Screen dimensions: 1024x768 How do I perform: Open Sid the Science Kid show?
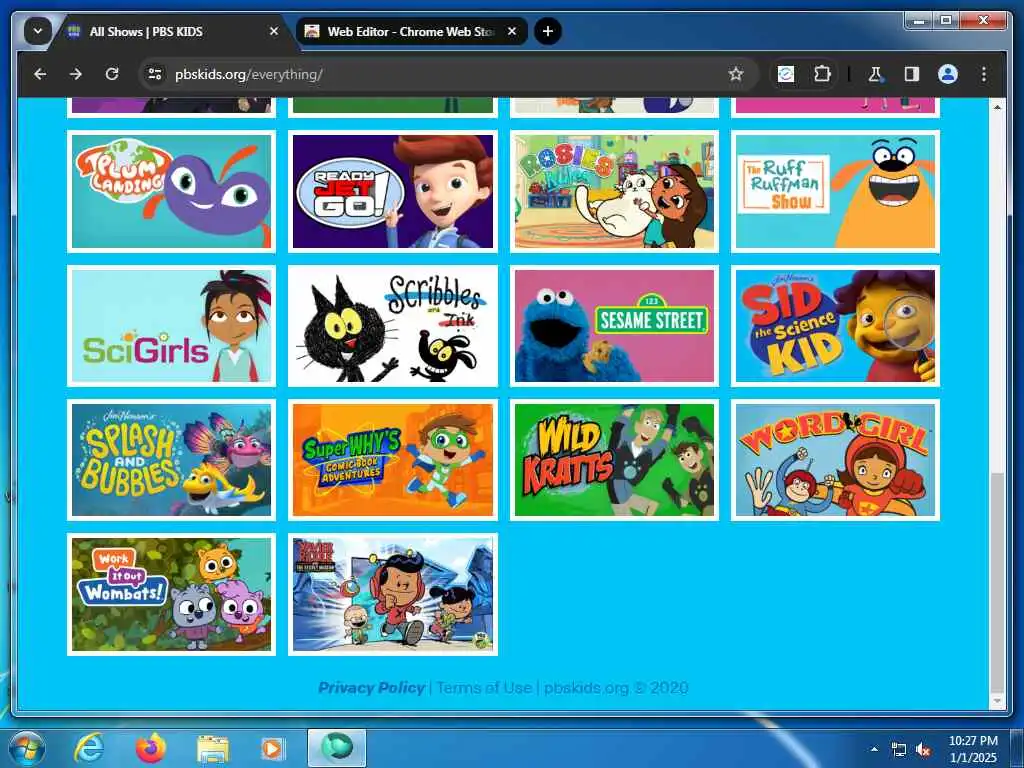835,326
